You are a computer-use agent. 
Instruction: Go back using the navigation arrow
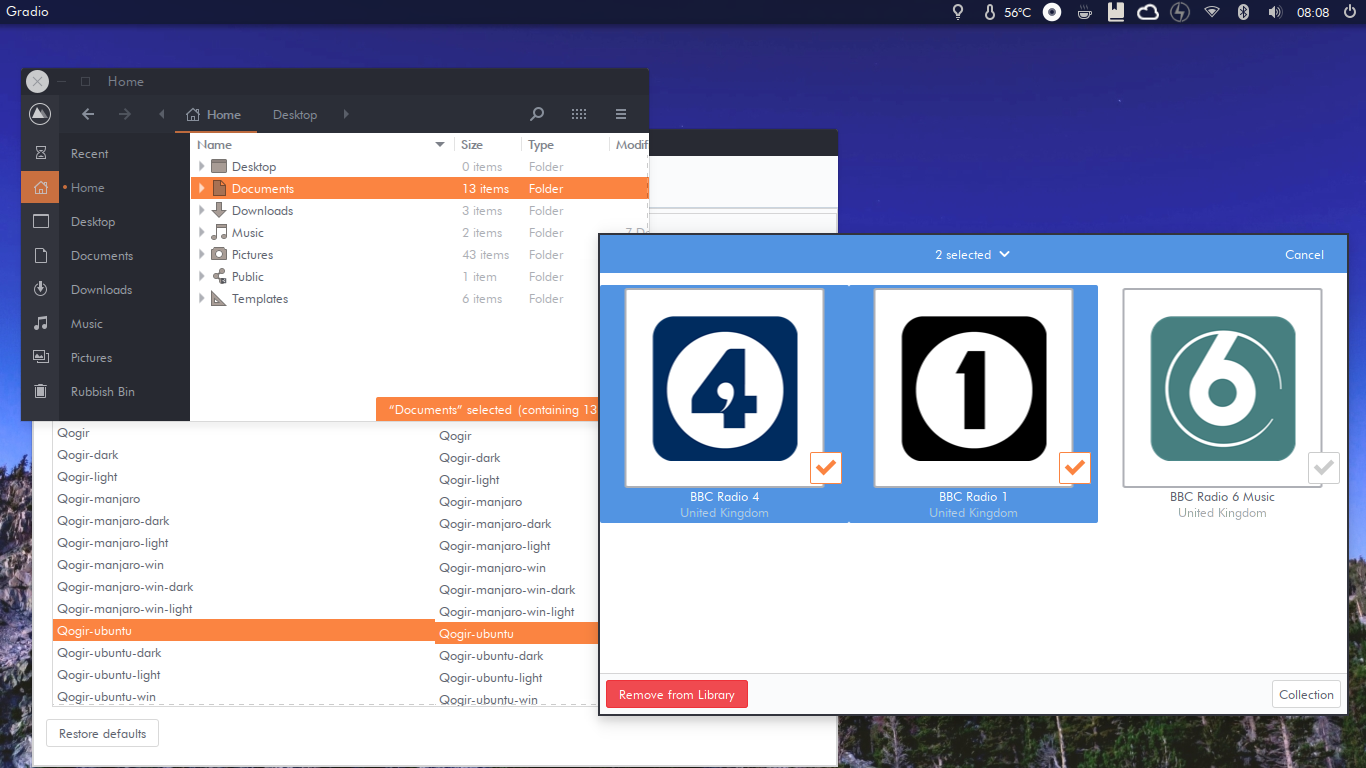tap(87, 114)
